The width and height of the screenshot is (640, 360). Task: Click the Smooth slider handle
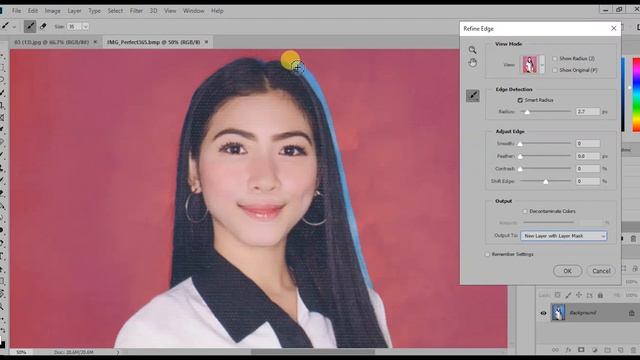[520, 144]
